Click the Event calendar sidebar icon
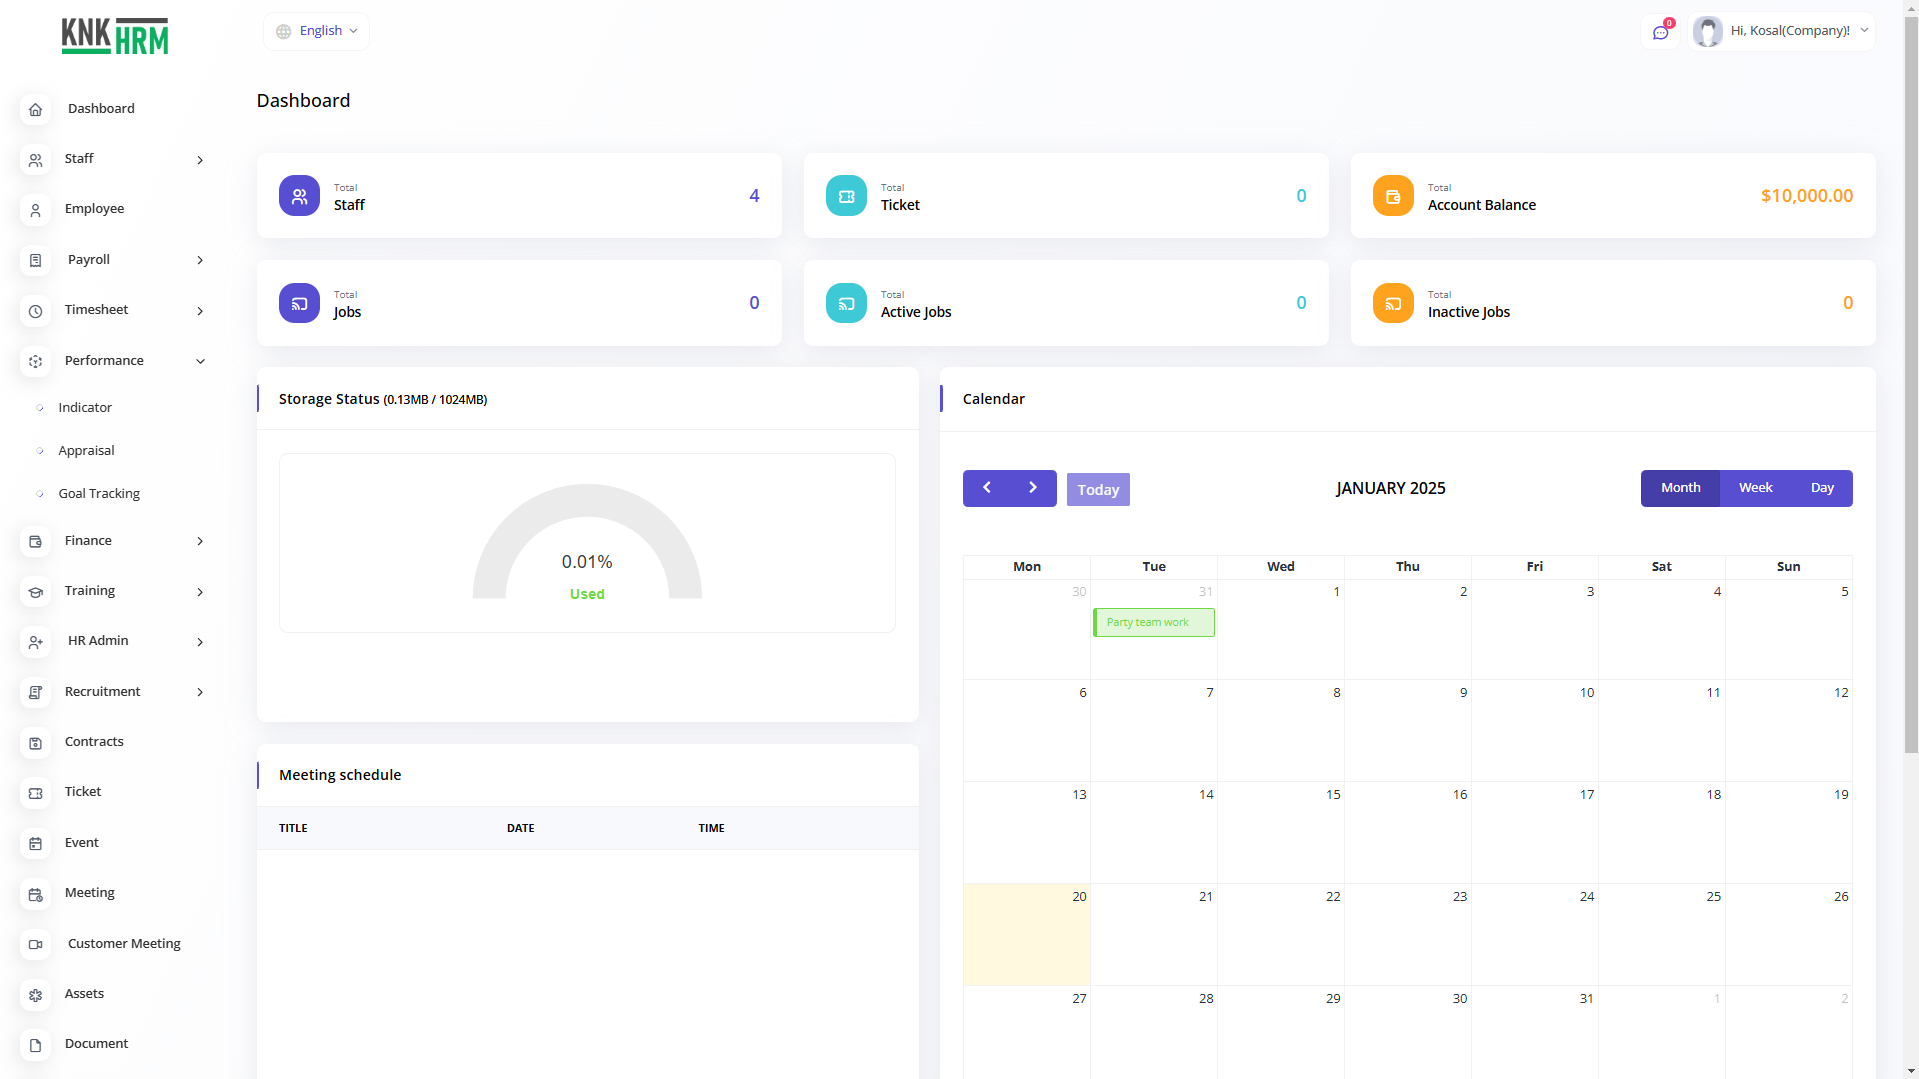 tap(35, 843)
